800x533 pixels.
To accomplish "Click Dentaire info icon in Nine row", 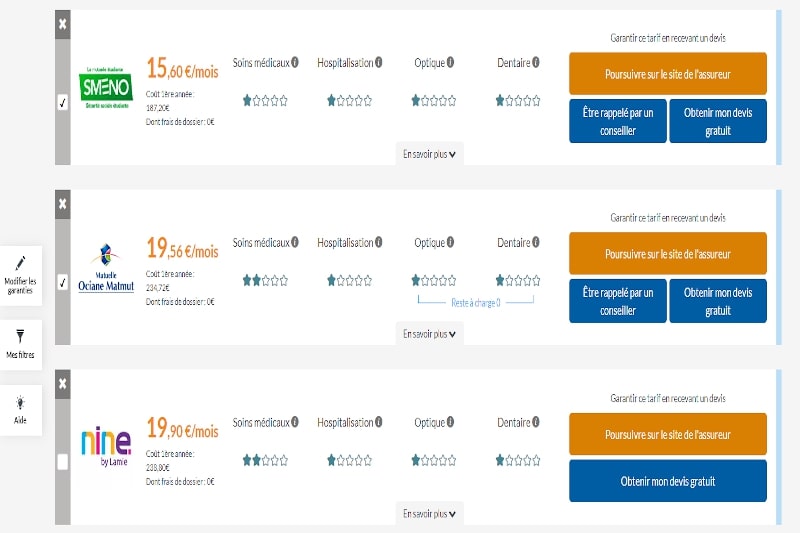I will tap(536, 423).
